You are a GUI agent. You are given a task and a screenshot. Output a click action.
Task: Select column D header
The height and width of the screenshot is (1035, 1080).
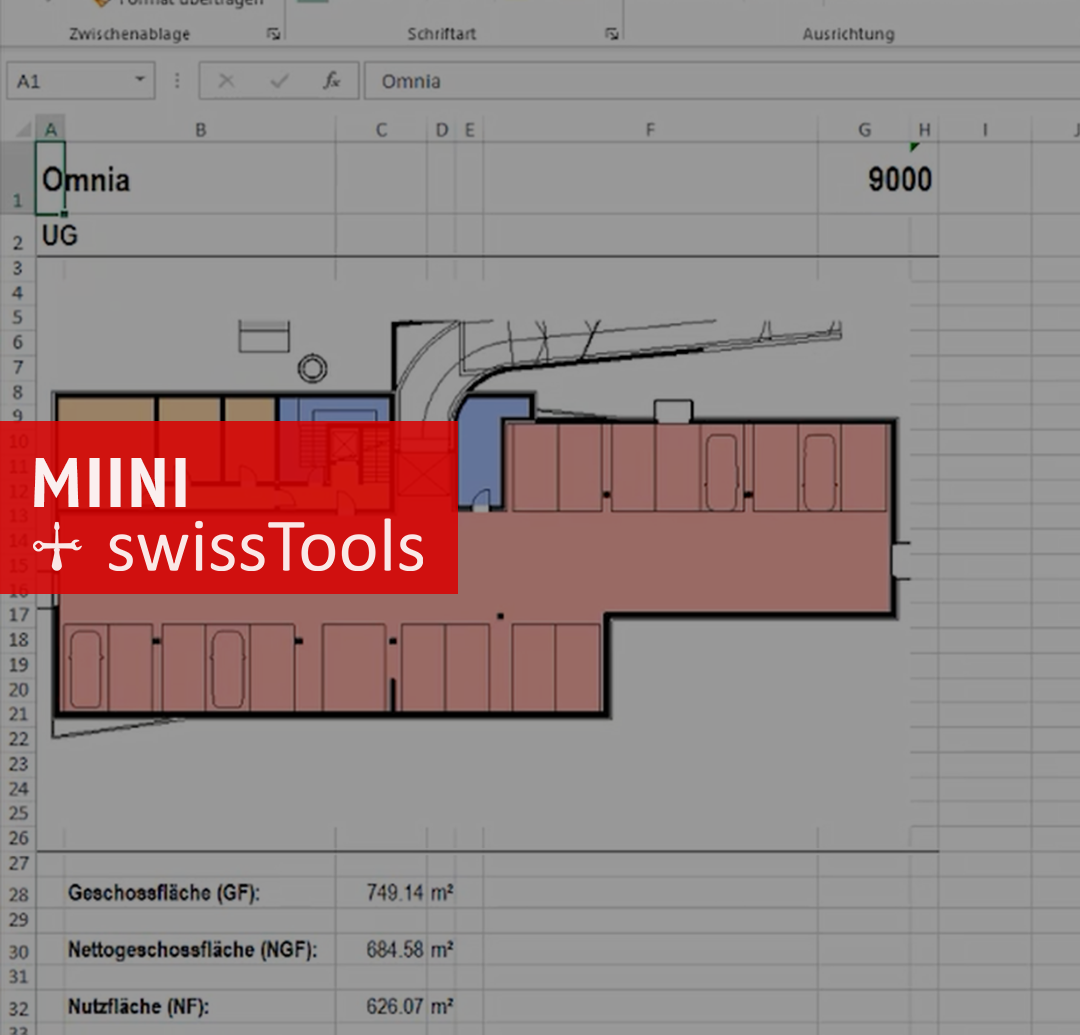(x=442, y=129)
